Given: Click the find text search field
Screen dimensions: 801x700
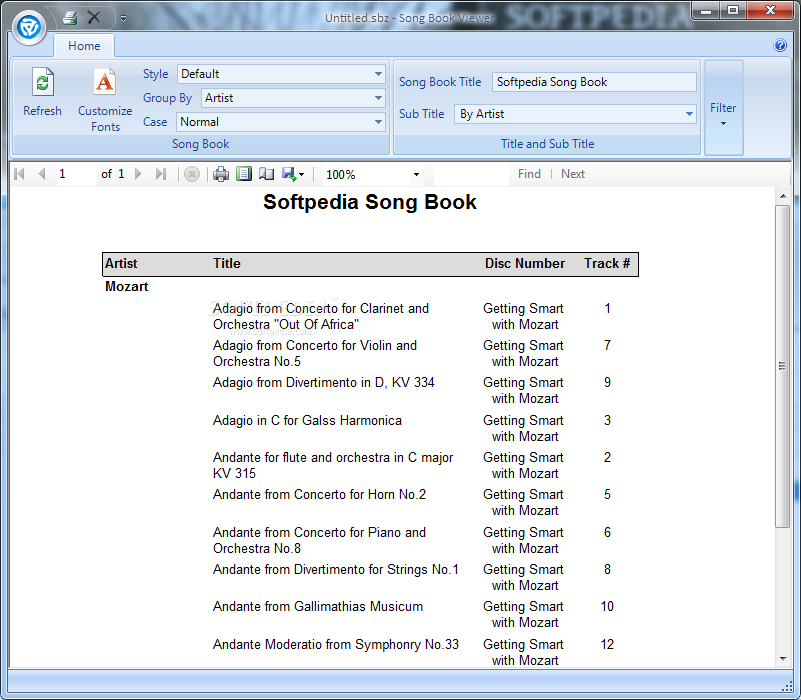Looking at the screenshot, I should tap(472, 174).
